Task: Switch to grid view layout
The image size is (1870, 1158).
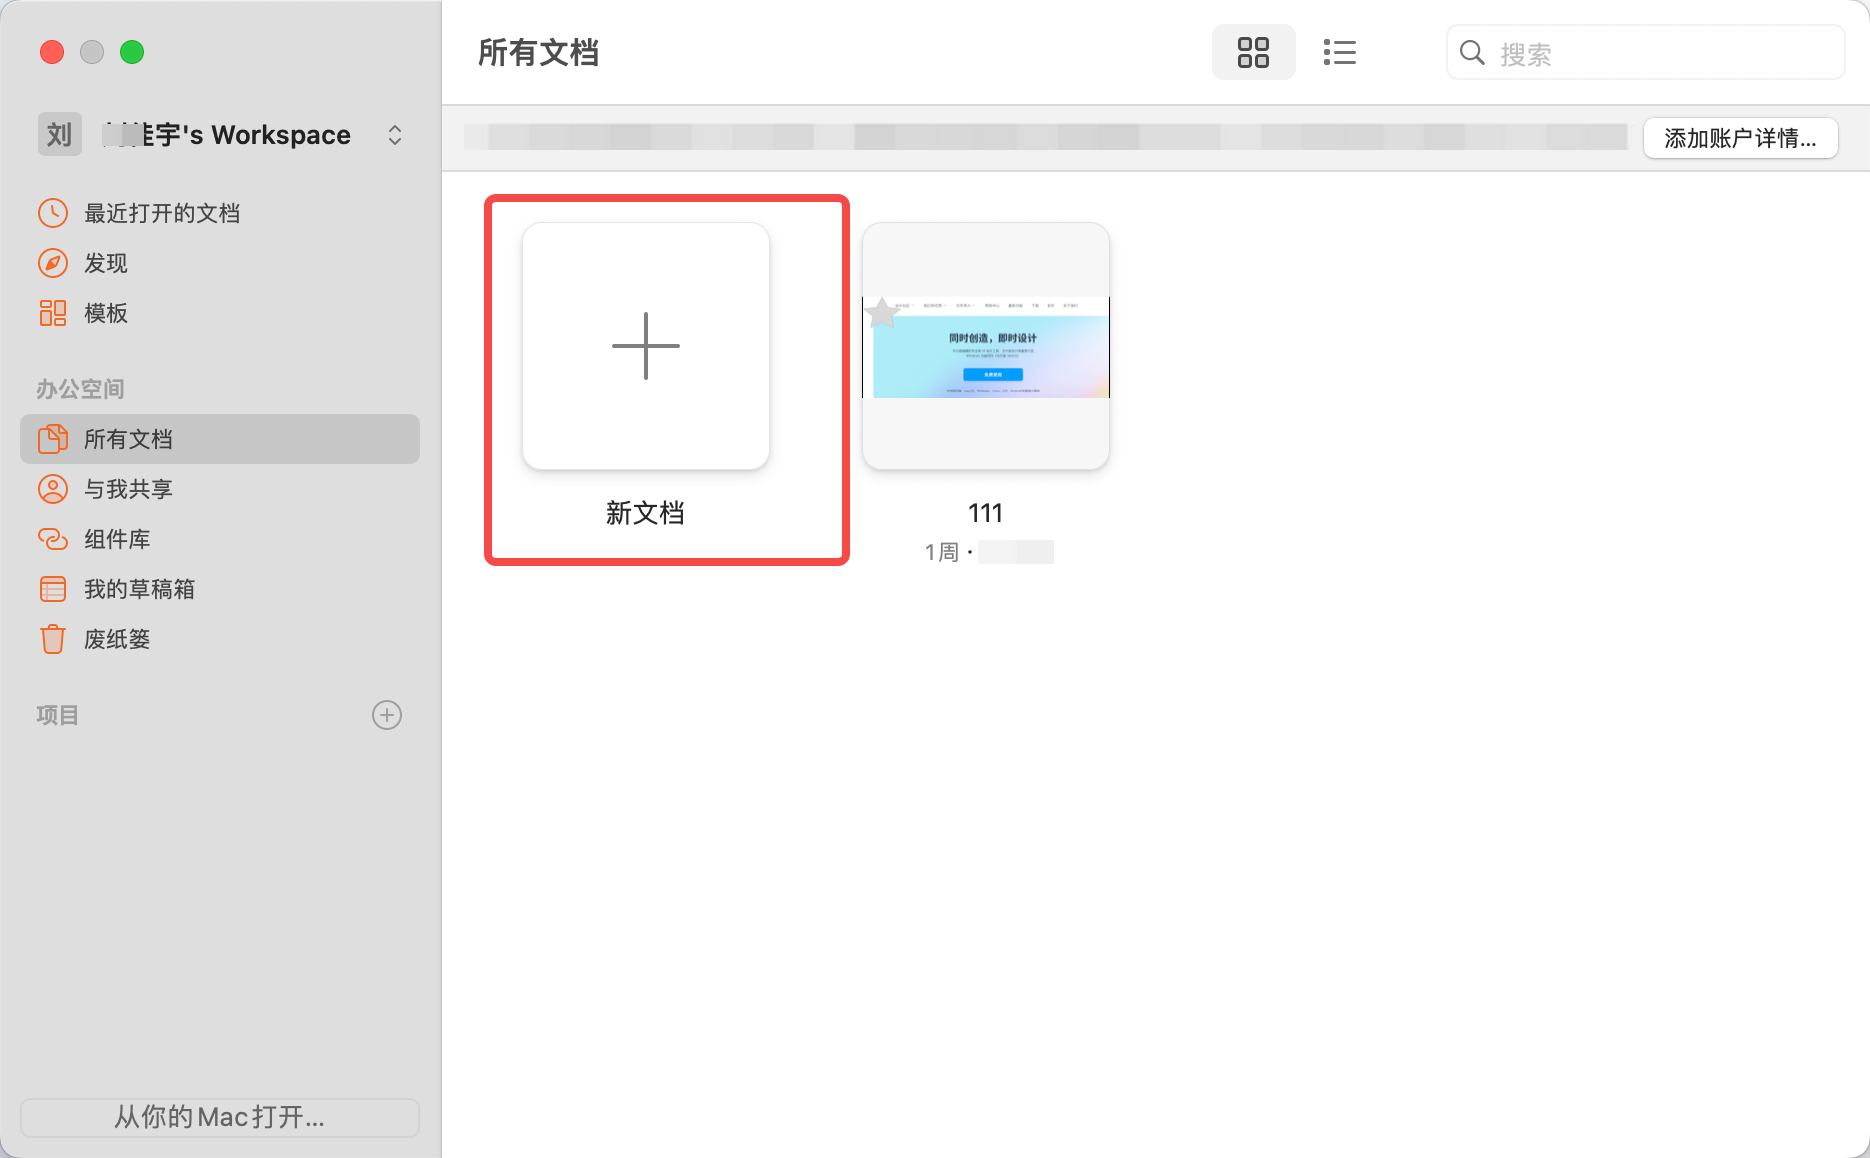Action: (1253, 53)
